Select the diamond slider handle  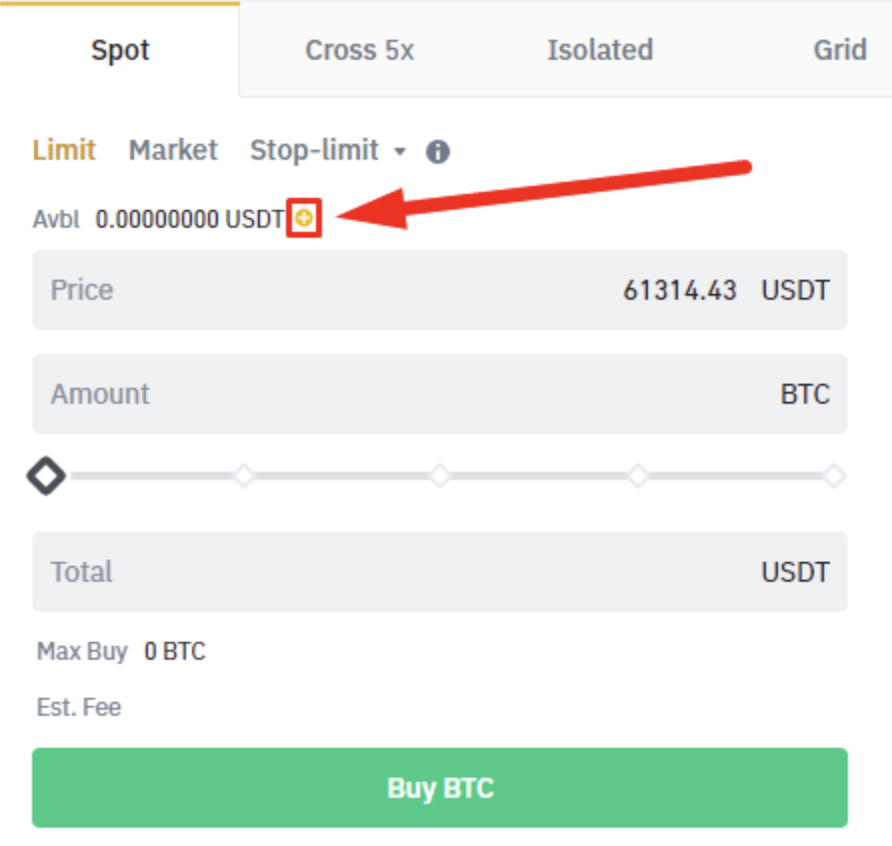click(x=46, y=475)
